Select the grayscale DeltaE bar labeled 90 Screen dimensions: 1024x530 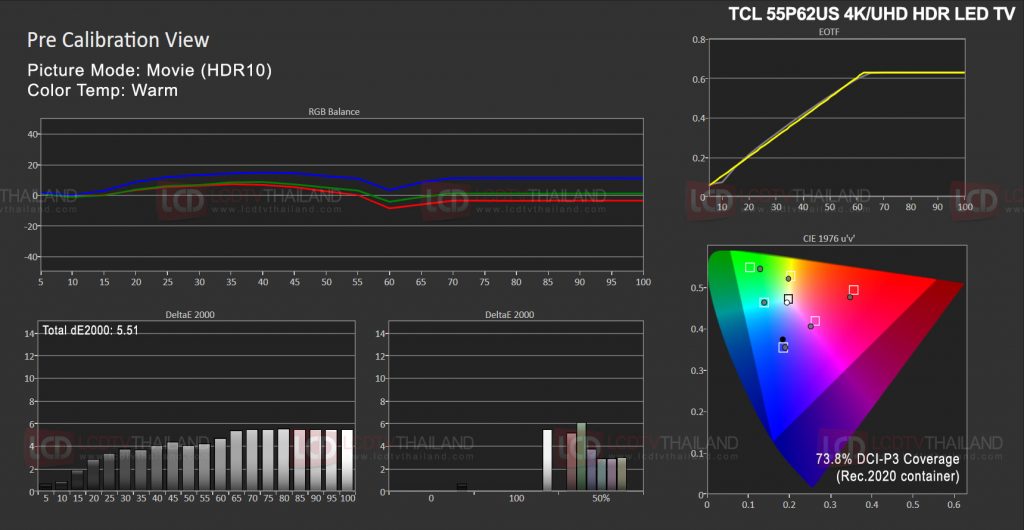(315, 460)
